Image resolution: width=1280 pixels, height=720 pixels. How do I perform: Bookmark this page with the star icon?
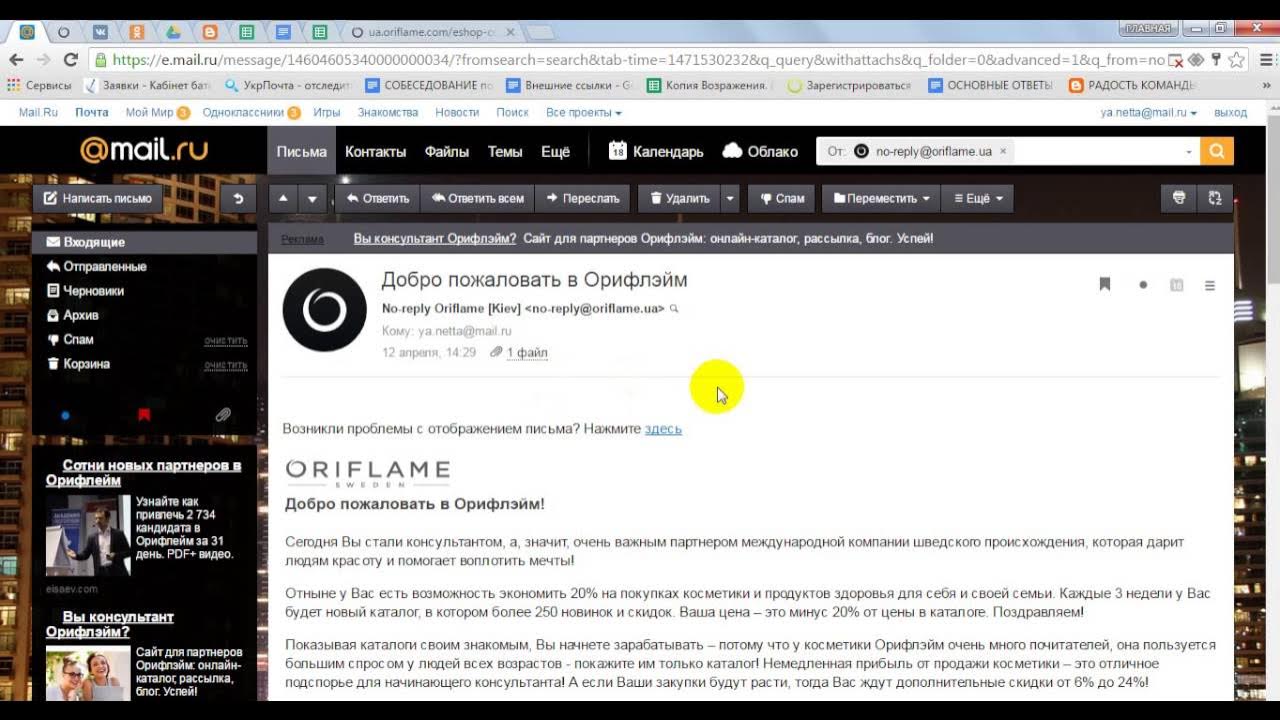[x=1237, y=60]
